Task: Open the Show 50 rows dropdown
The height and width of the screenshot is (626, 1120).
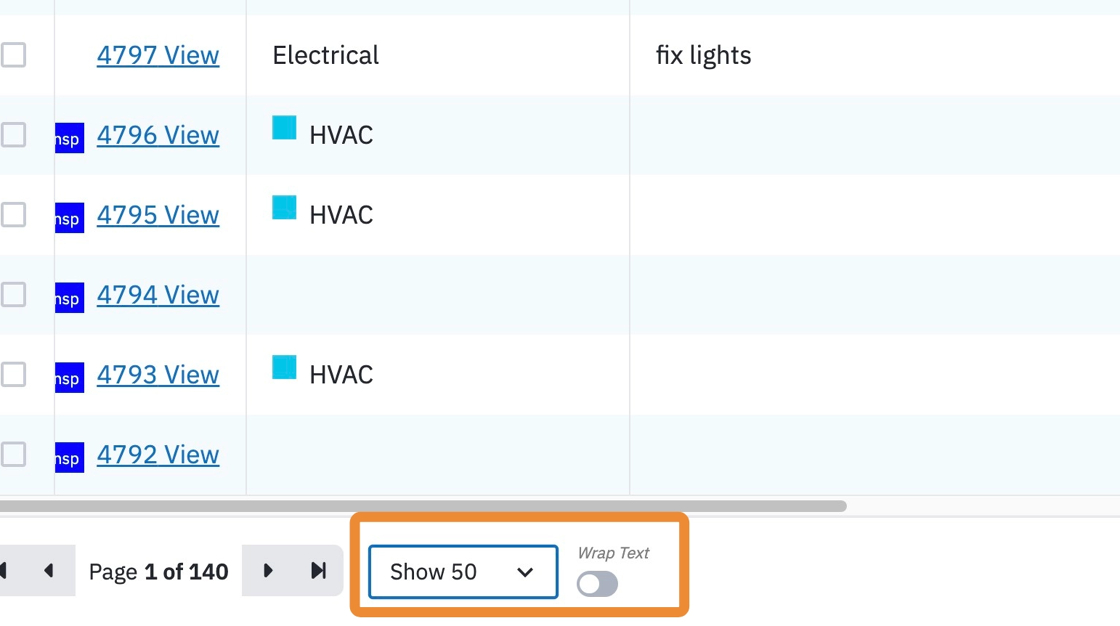Action: 463,572
